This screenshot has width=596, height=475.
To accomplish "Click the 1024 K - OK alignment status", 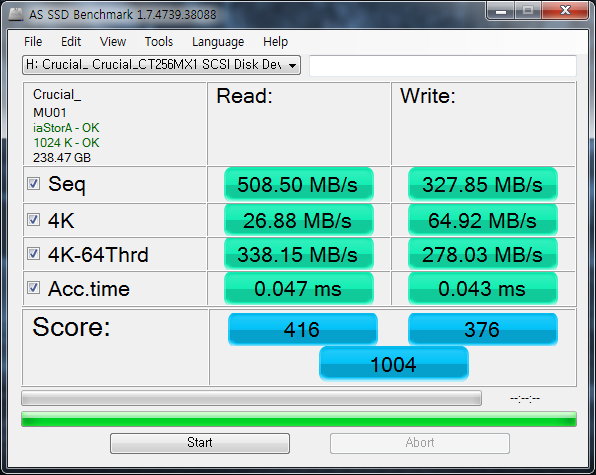I will point(66,143).
